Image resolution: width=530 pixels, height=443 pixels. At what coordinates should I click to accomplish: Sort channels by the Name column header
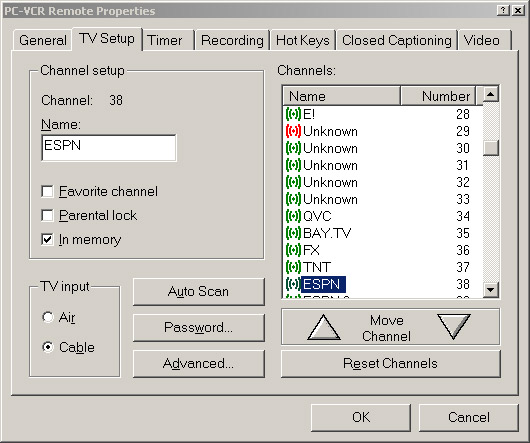pos(341,96)
